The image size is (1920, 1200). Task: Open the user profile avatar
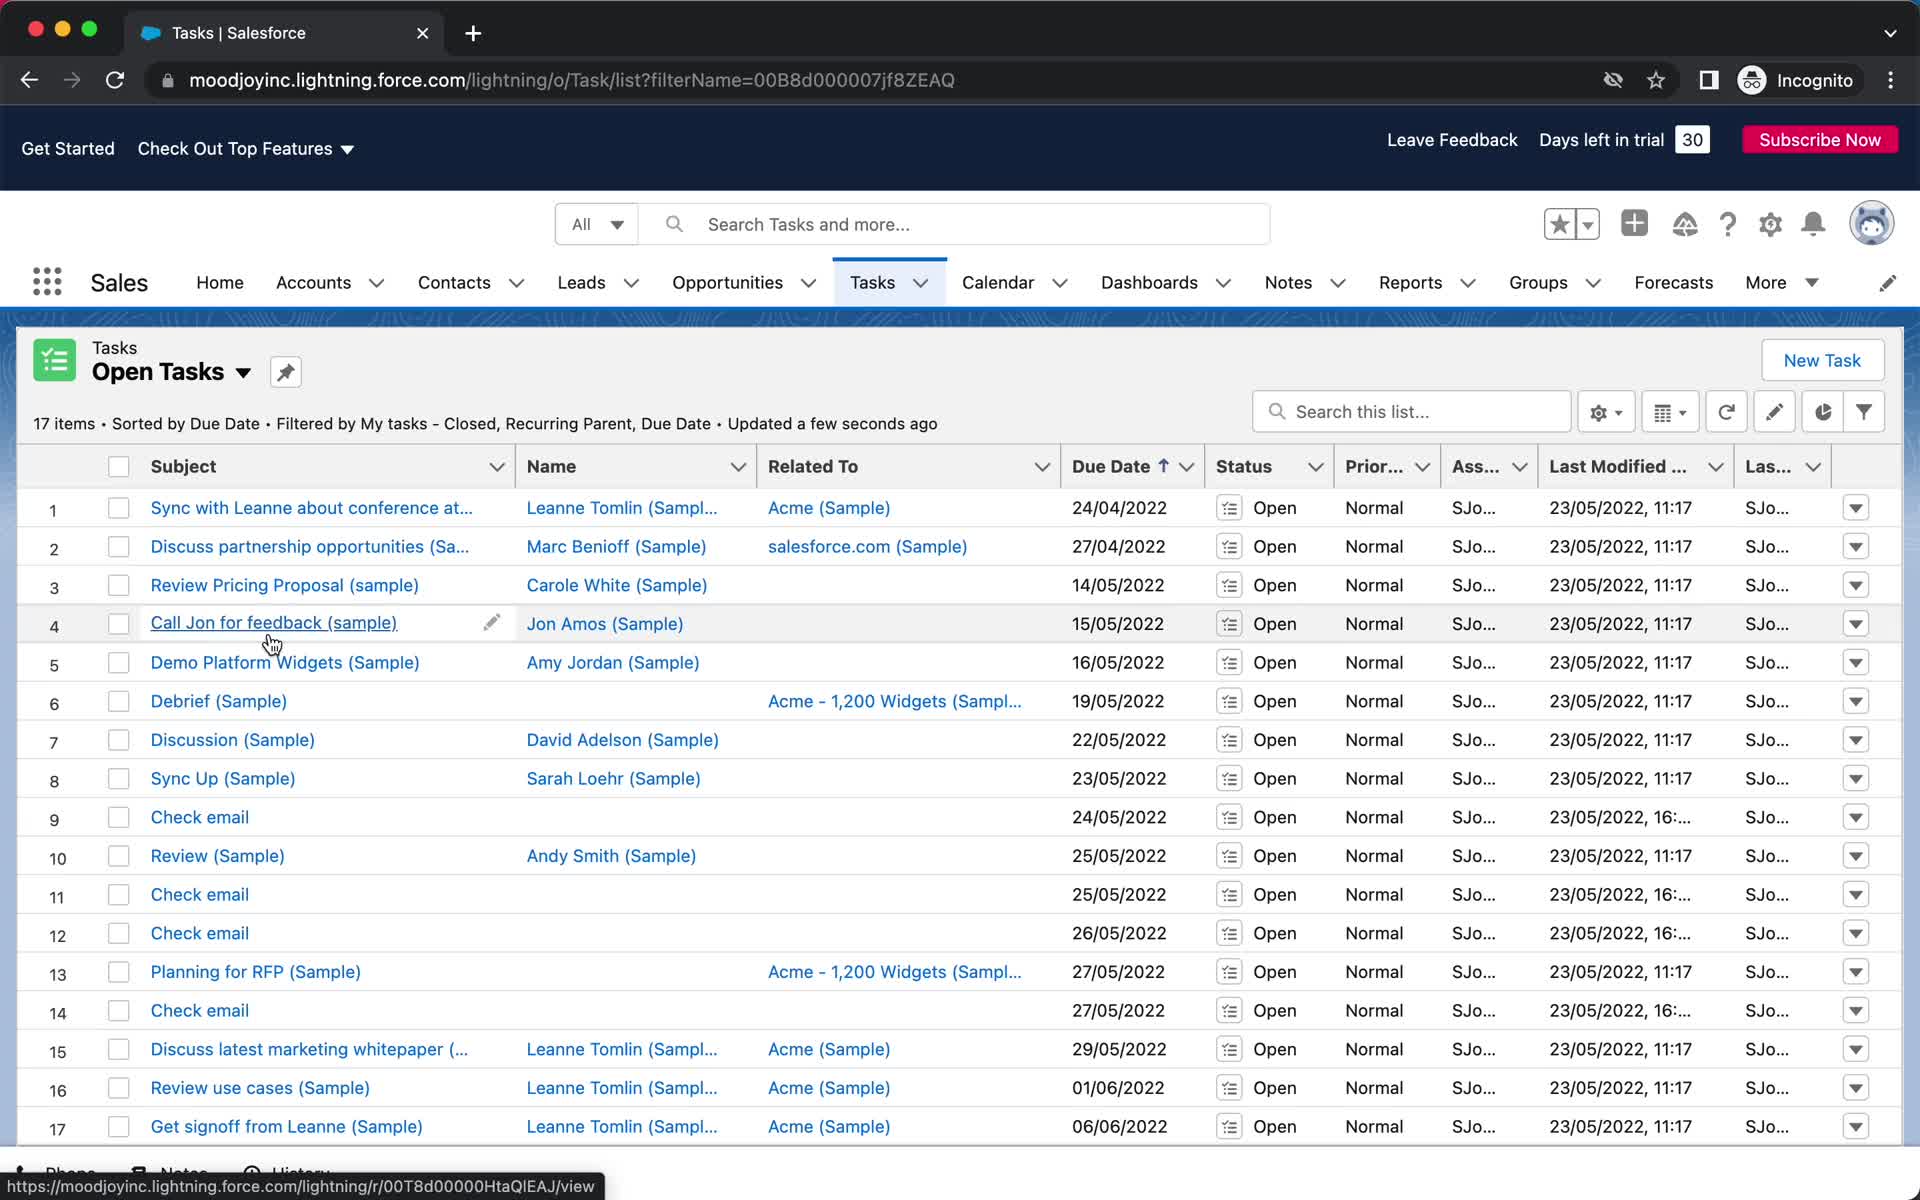tap(1871, 223)
